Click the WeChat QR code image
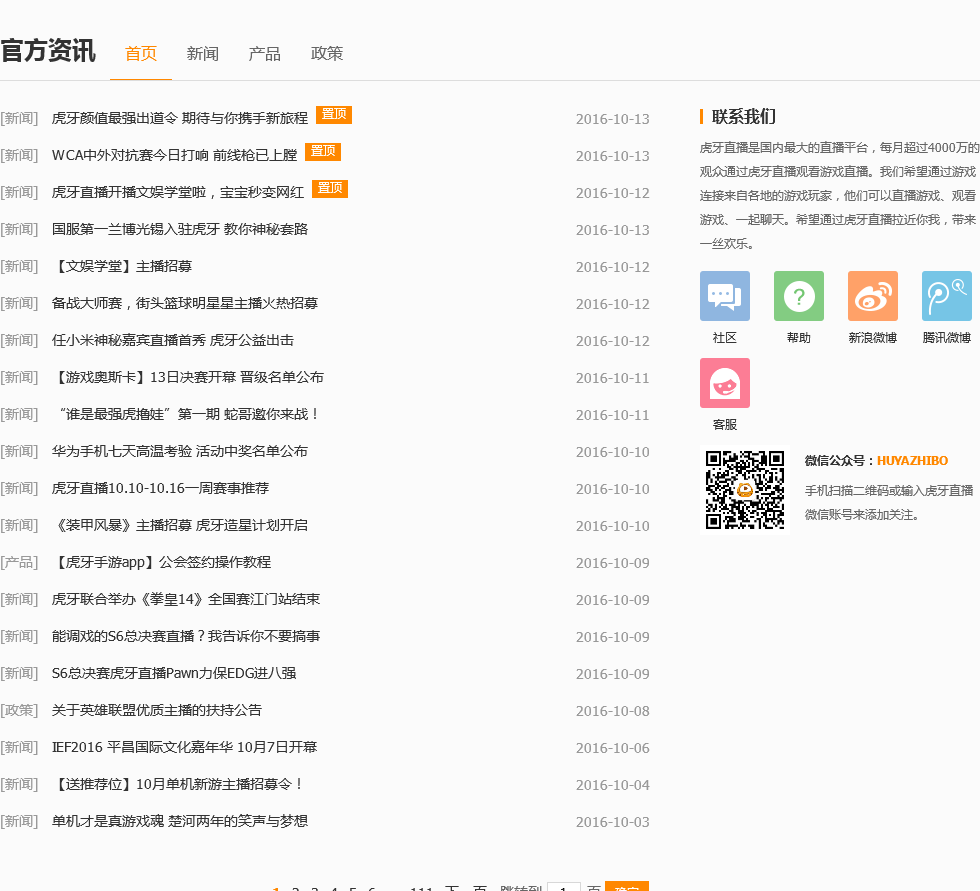The image size is (980, 891). 745,490
